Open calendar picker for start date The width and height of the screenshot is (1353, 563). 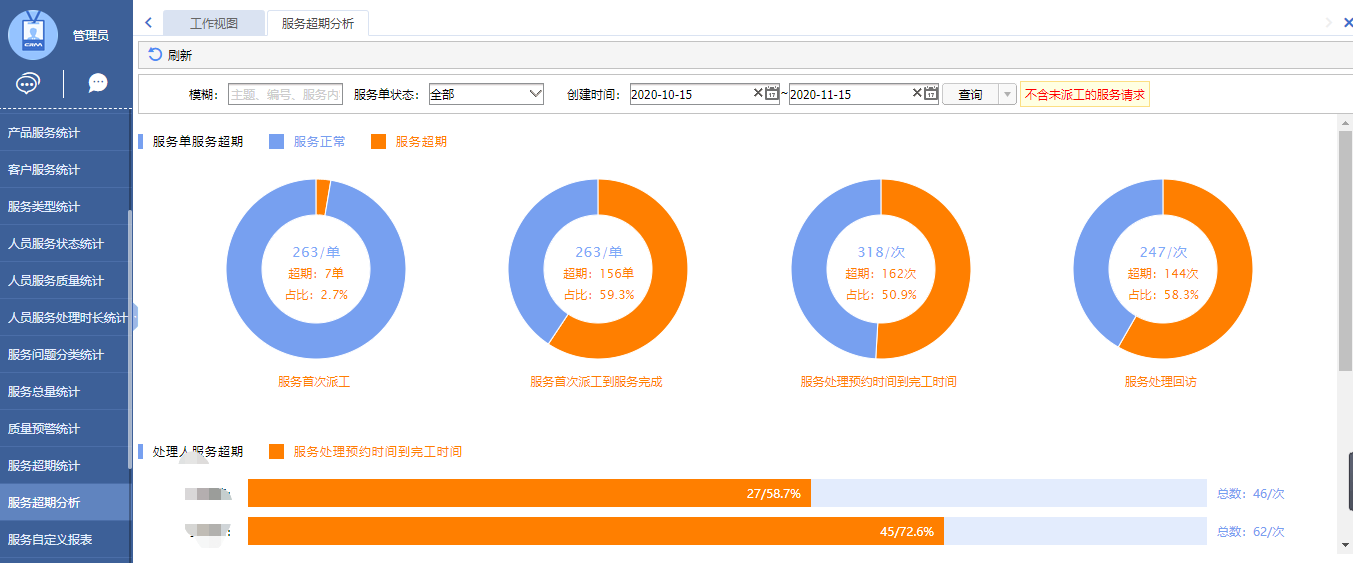[x=772, y=94]
